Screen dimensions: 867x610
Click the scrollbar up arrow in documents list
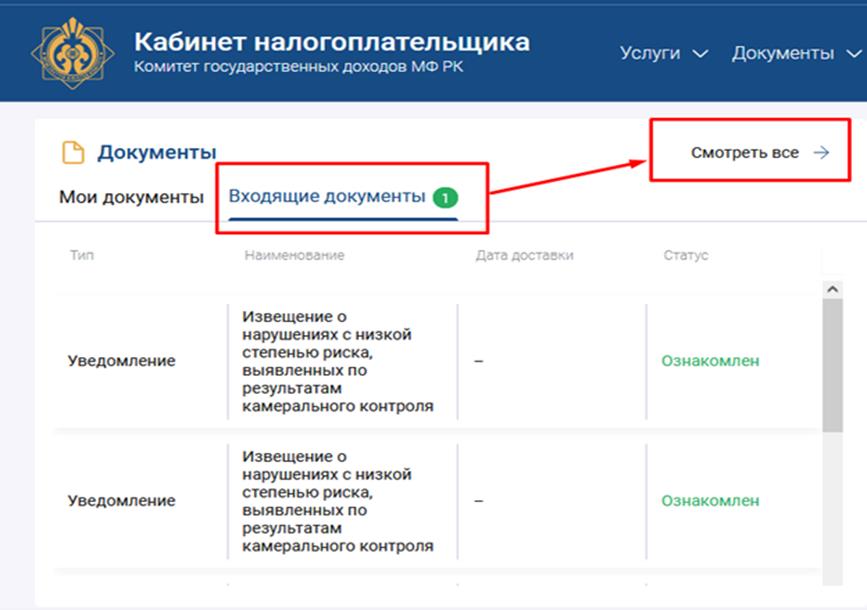pos(832,288)
